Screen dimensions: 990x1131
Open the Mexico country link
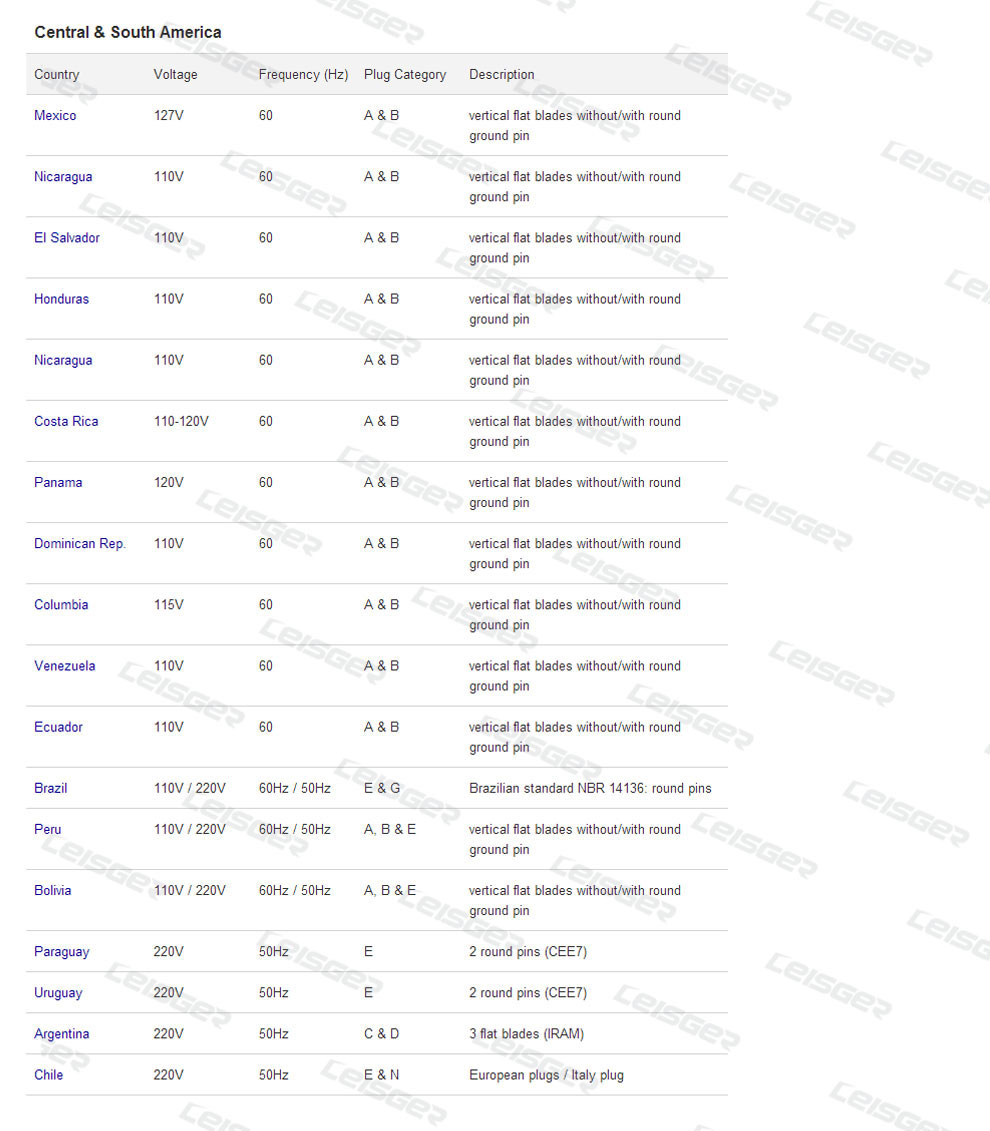click(55, 116)
